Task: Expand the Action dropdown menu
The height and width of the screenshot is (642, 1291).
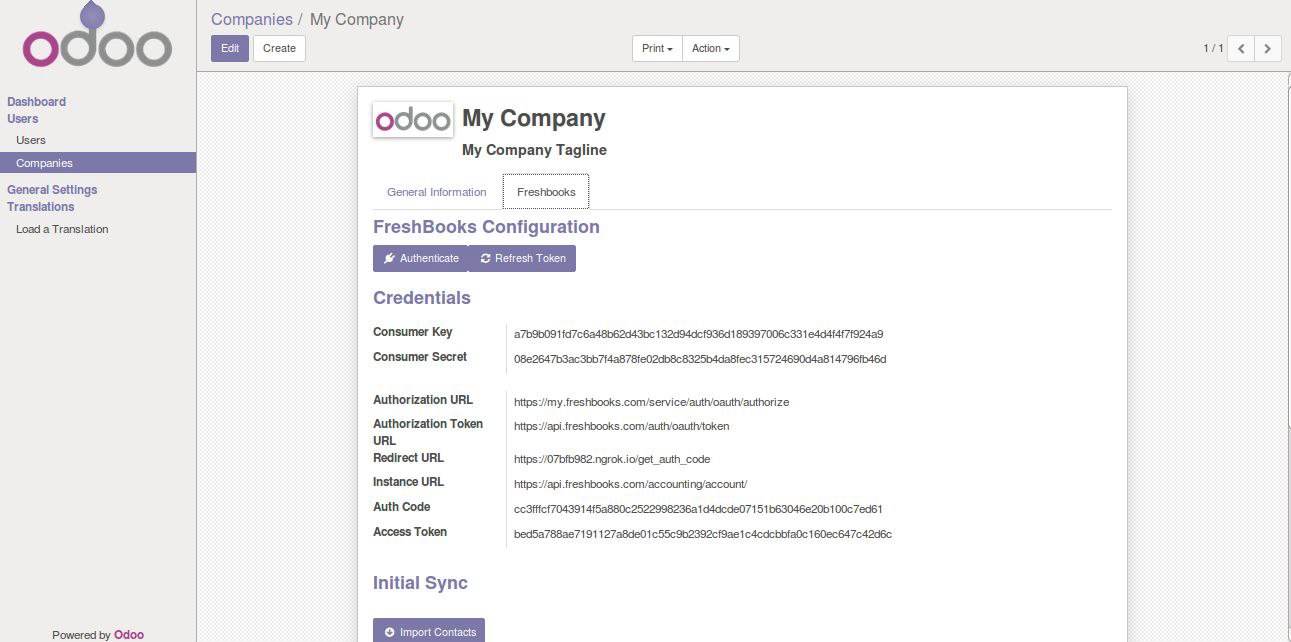Action: tap(710, 48)
